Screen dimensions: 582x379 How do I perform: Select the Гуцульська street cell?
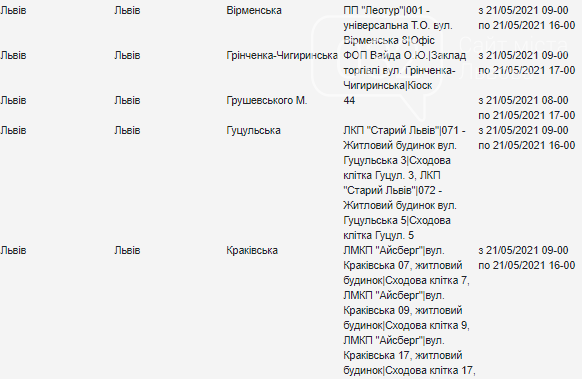click(x=253, y=131)
